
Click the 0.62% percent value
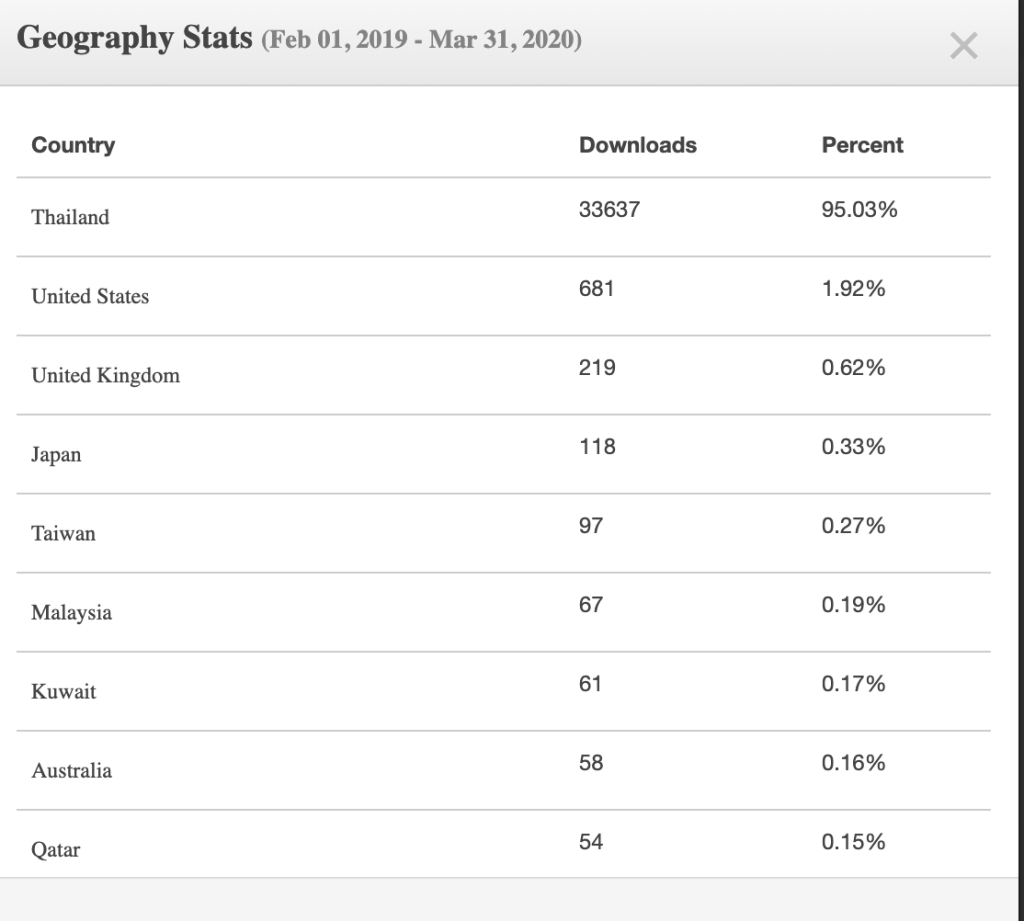[853, 368]
